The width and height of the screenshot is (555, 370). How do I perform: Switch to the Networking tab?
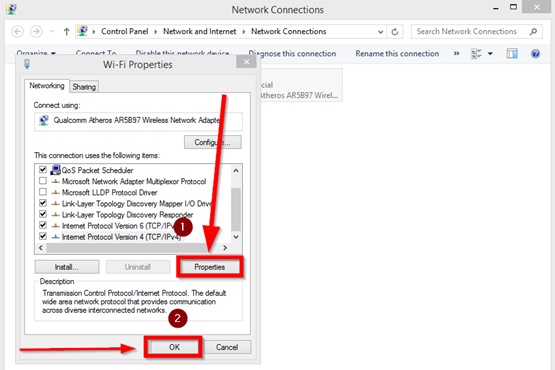(x=47, y=86)
